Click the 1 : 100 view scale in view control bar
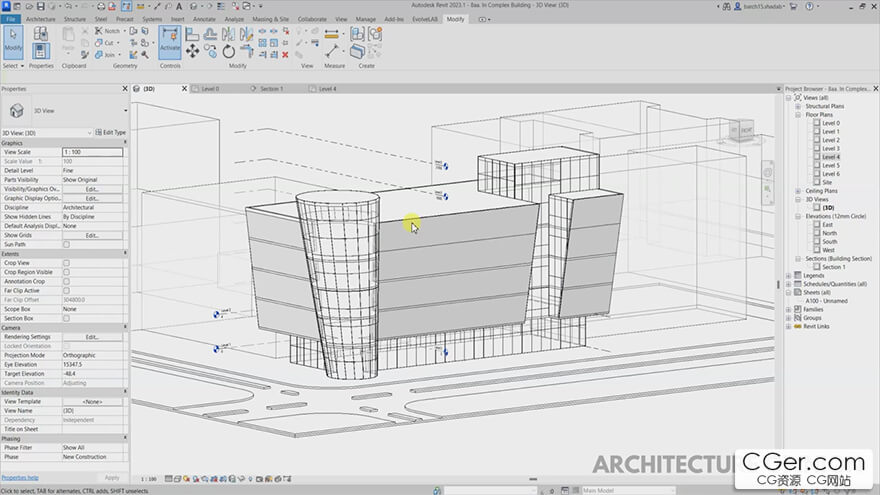The width and height of the screenshot is (880, 495). [x=149, y=479]
